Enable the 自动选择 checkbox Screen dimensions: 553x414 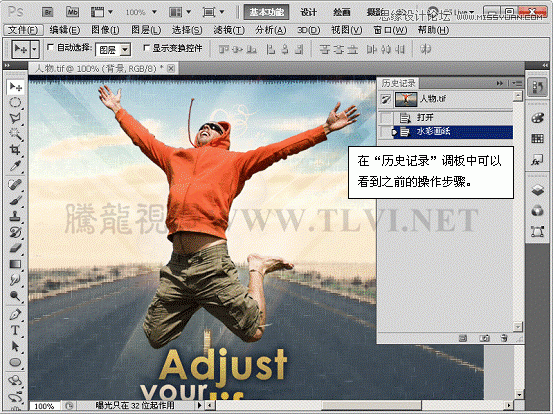point(50,47)
